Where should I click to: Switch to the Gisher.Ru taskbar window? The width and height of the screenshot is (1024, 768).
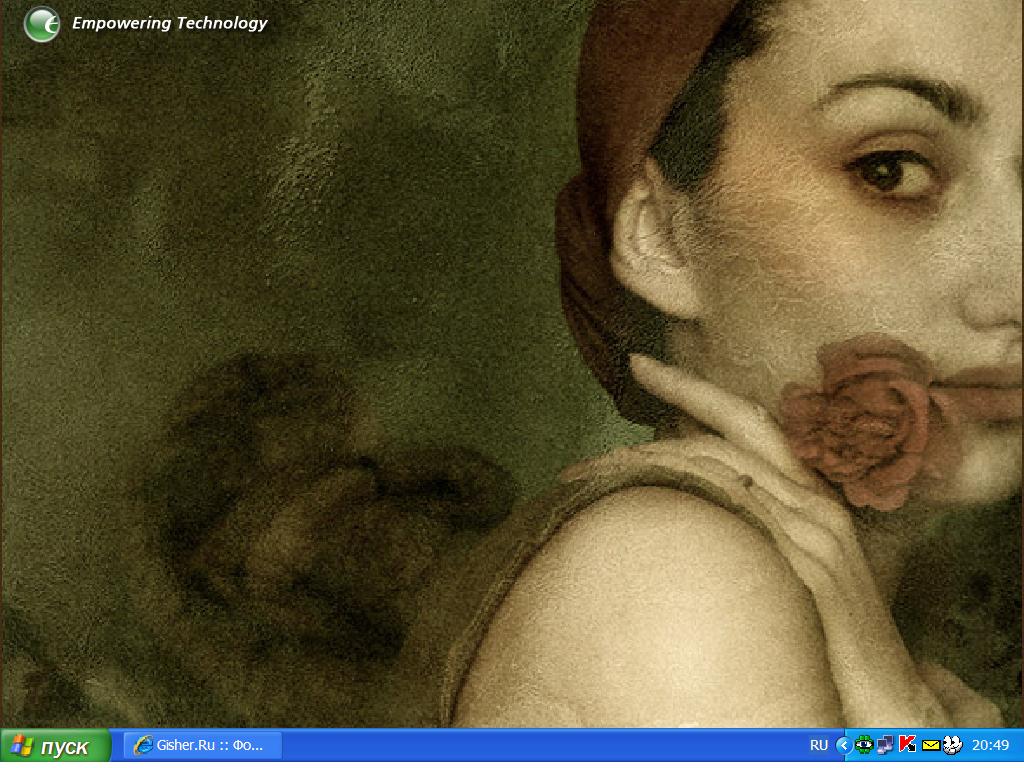203,745
